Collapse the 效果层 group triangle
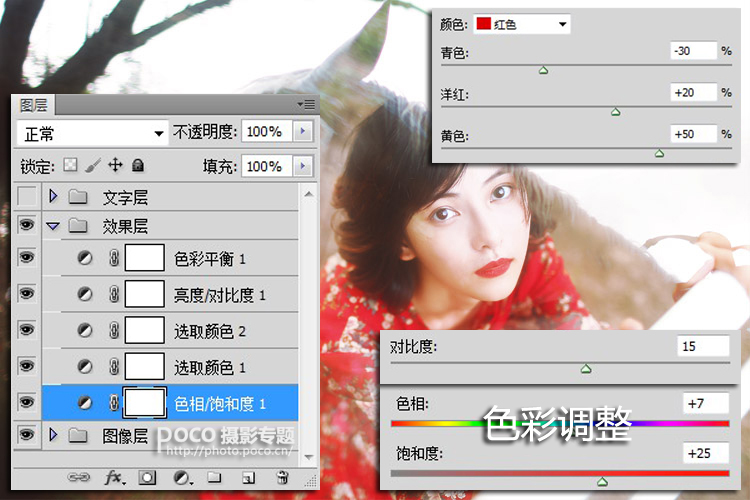This screenshot has width=750, height=500. 53,226
